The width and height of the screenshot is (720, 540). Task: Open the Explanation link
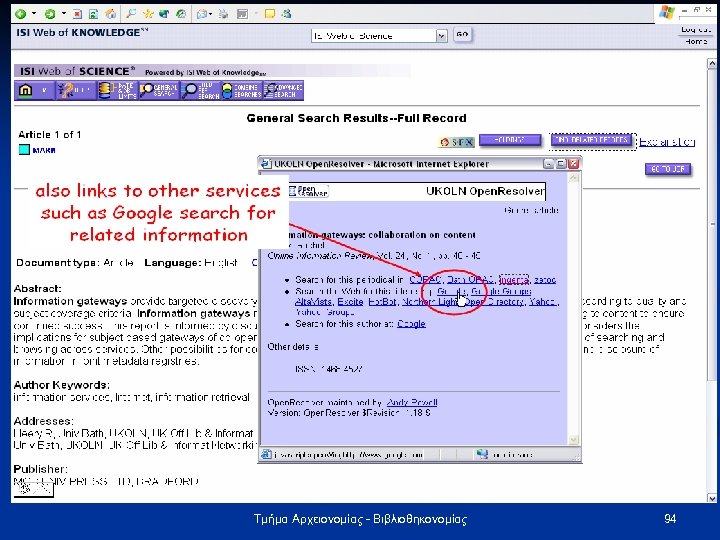click(x=667, y=142)
